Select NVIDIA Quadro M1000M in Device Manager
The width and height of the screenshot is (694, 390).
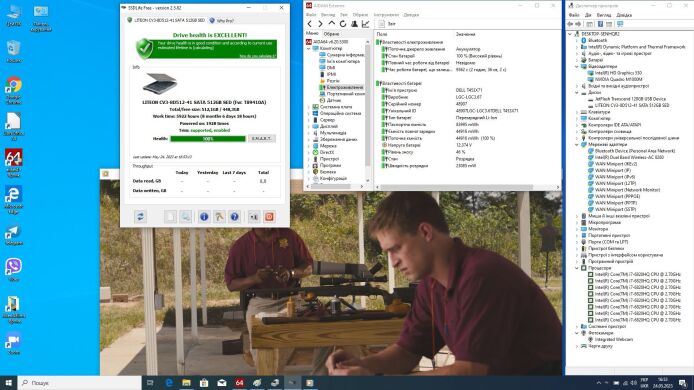tap(618, 79)
